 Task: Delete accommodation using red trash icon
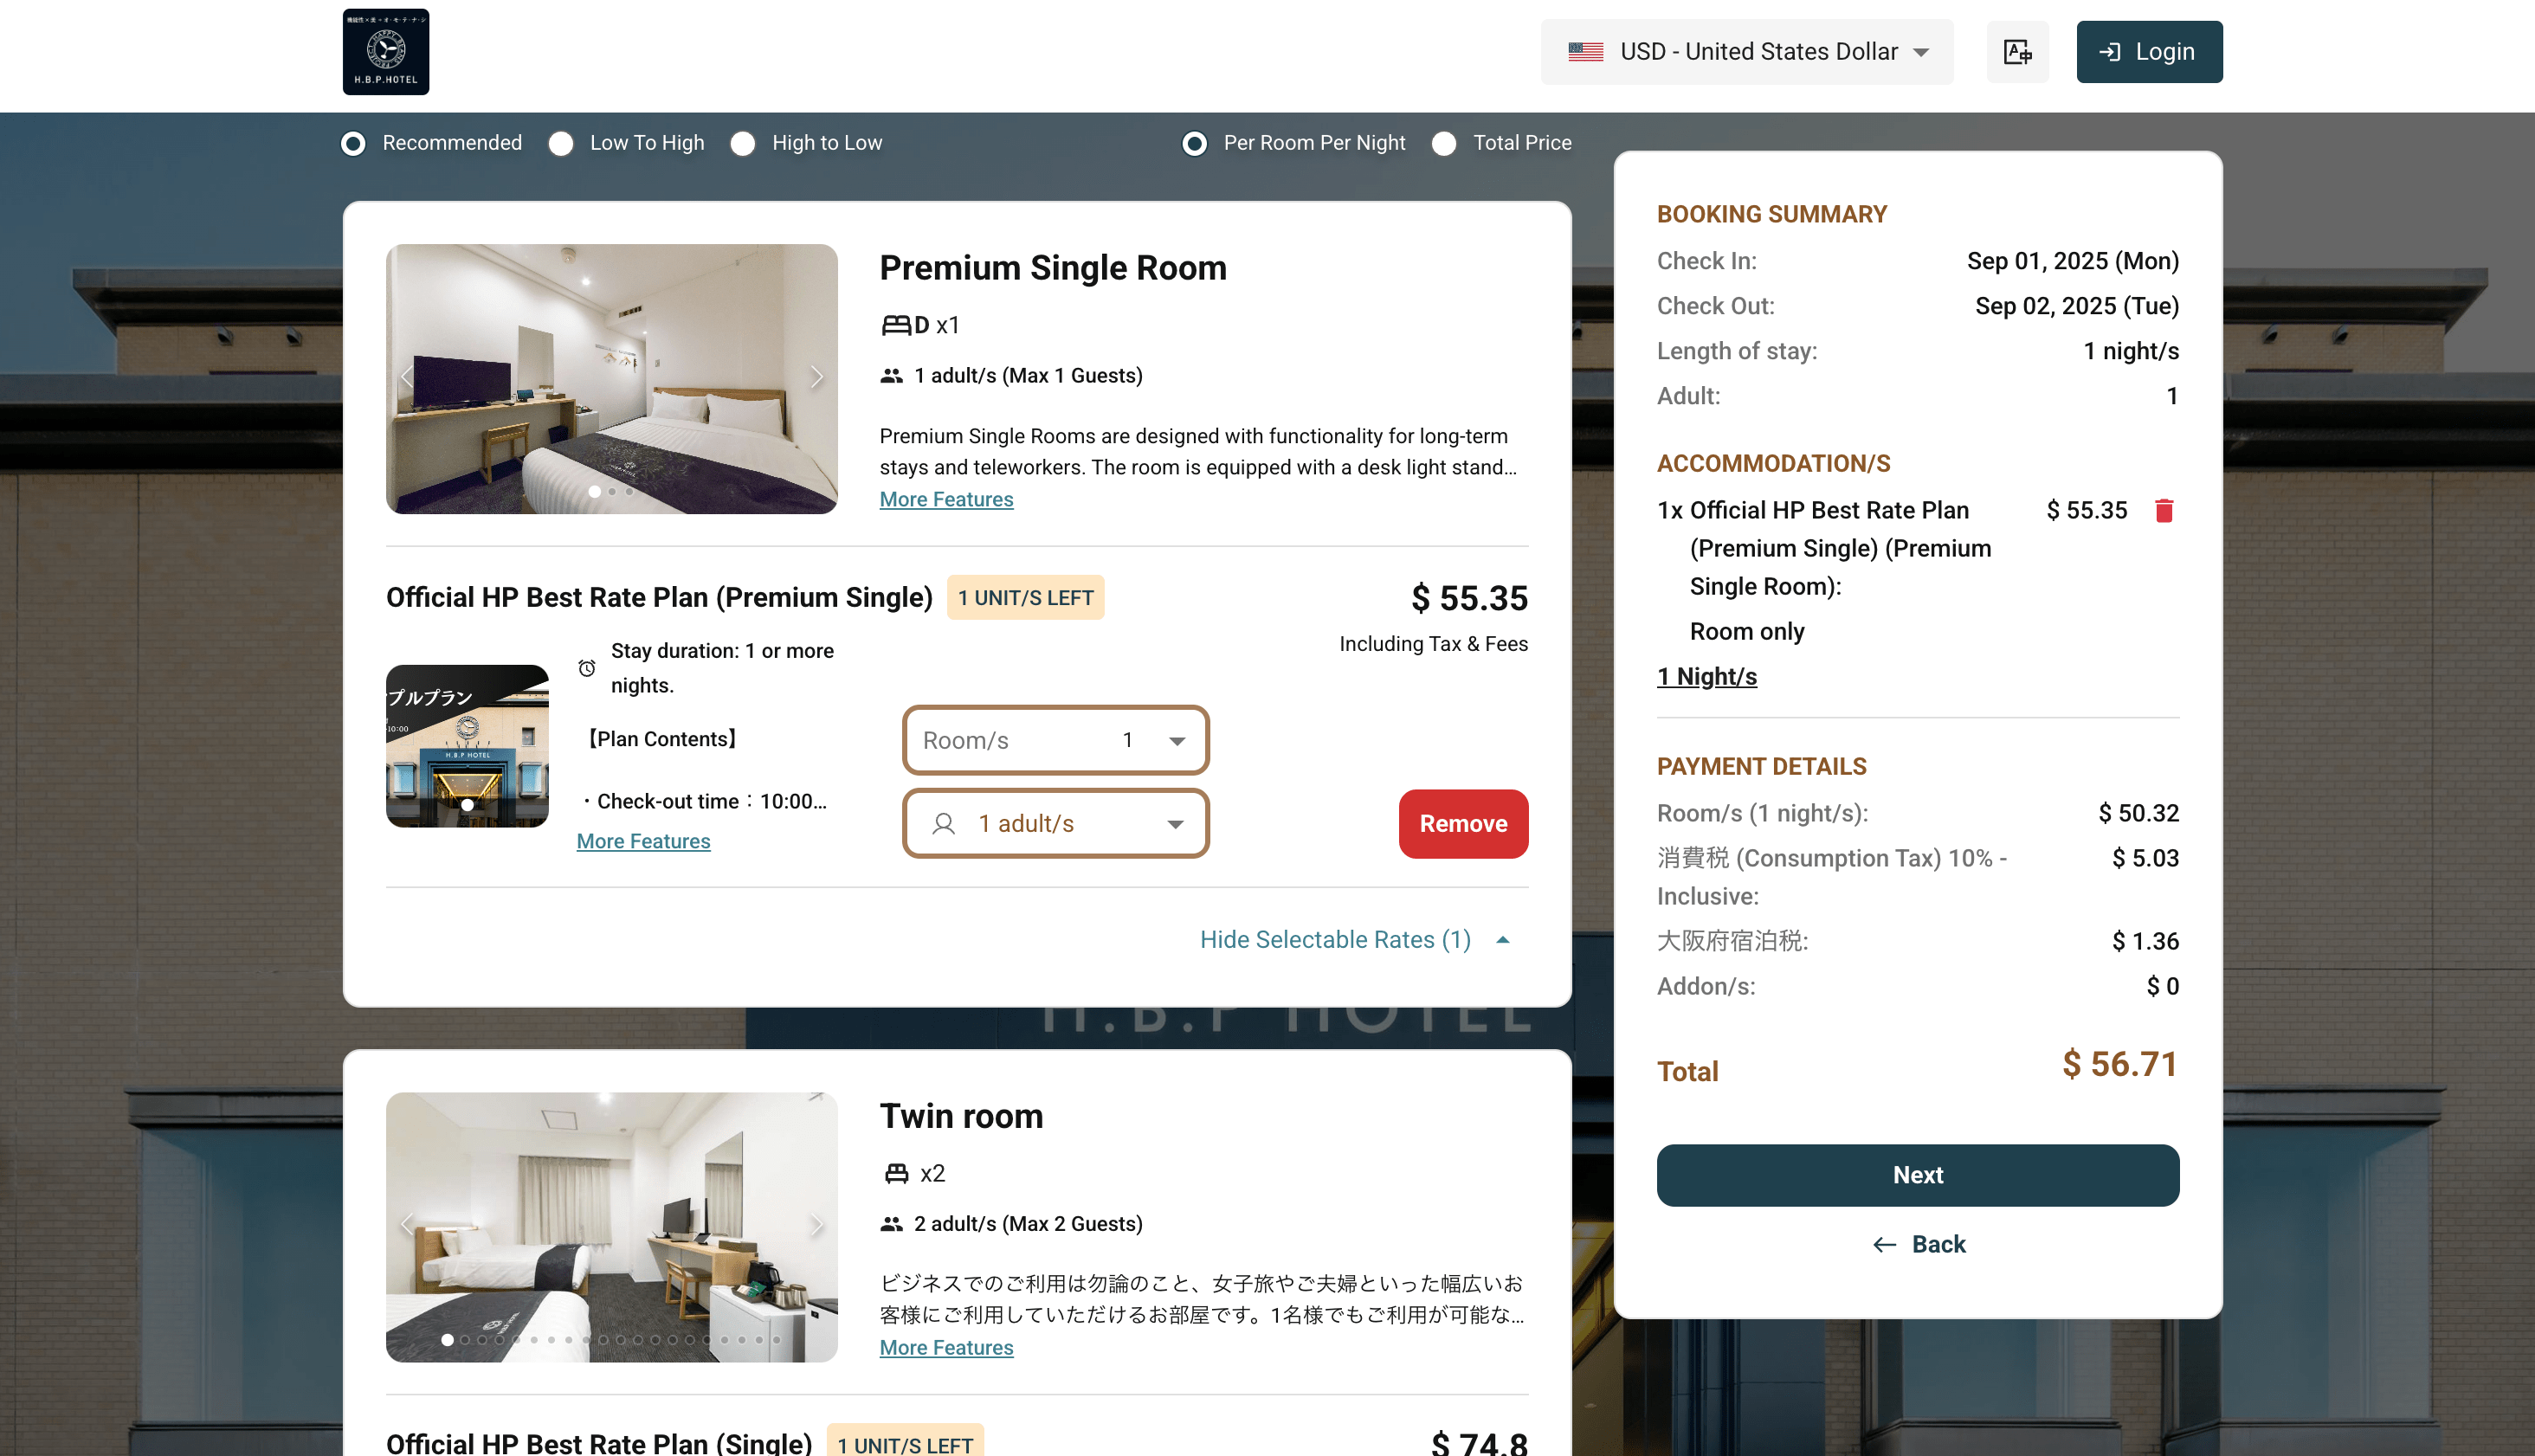pos(2164,511)
